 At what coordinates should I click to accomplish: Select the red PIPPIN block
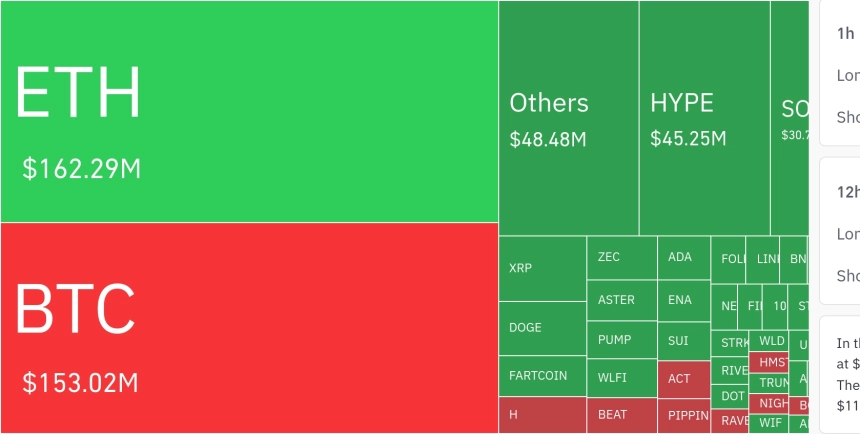[x=683, y=415]
